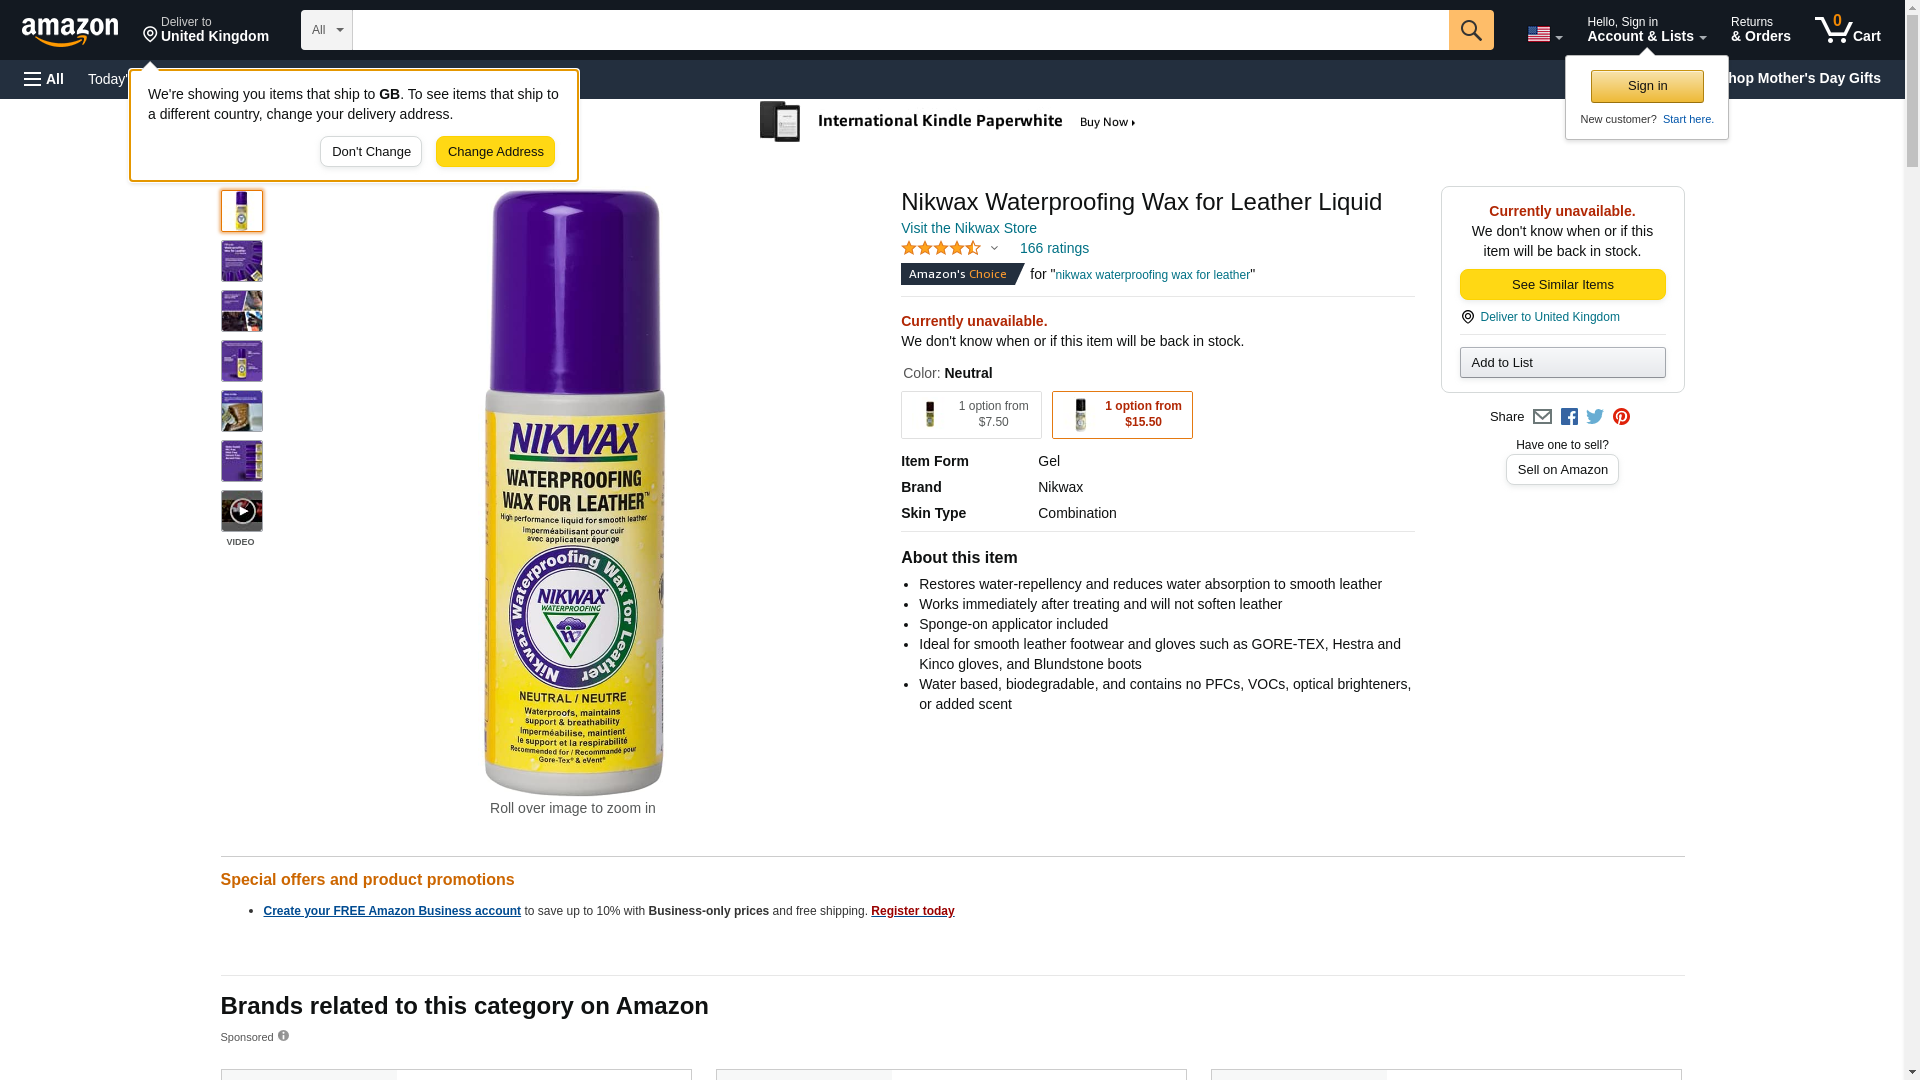Select the $7.50 color option
This screenshot has height=1080, width=1920.
[970, 415]
